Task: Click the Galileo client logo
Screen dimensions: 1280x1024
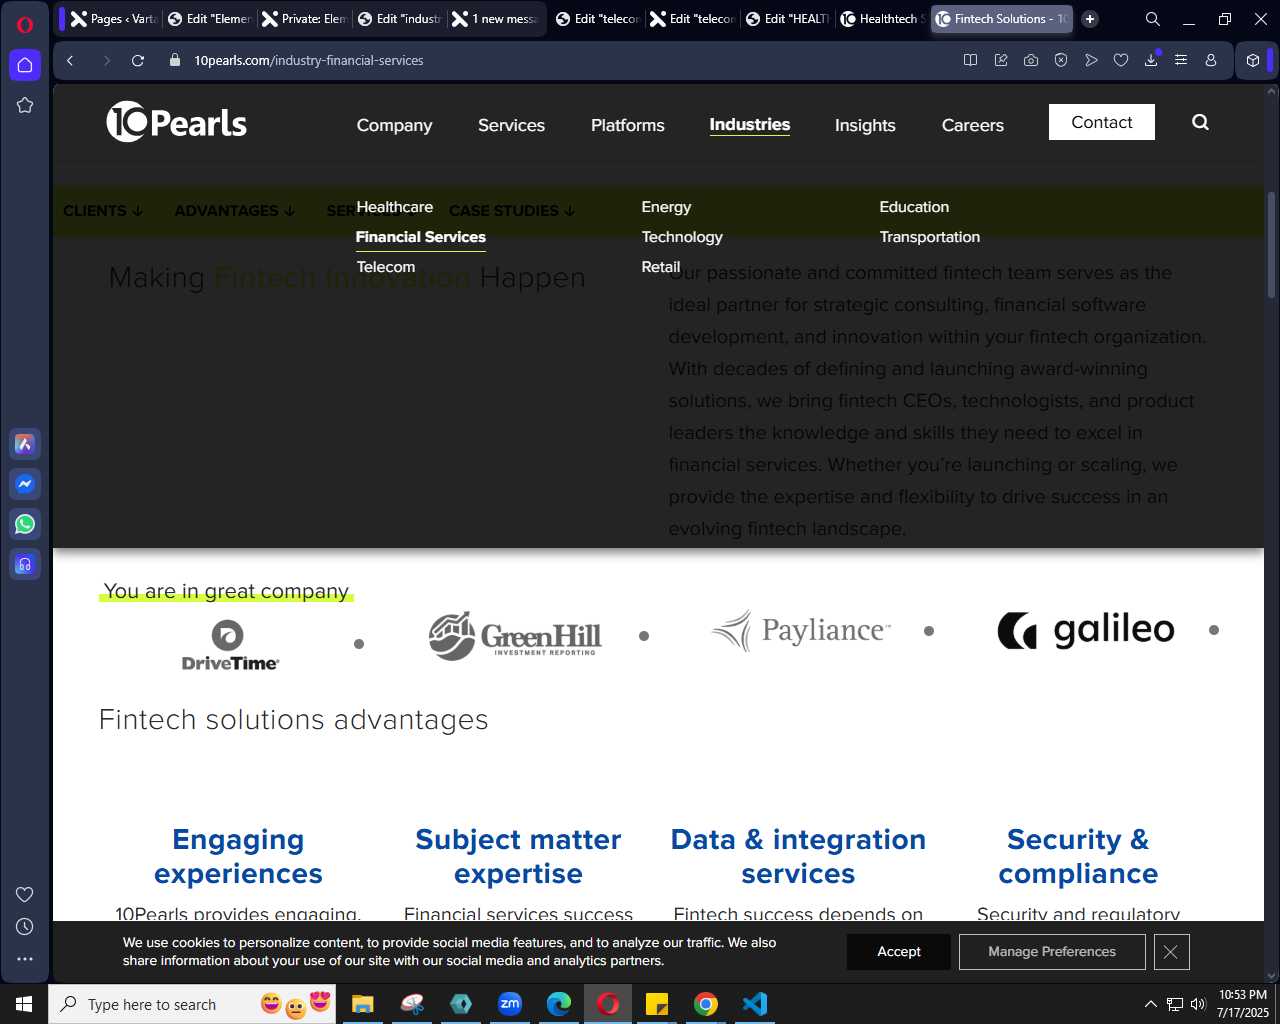Action: point(1086,630)
